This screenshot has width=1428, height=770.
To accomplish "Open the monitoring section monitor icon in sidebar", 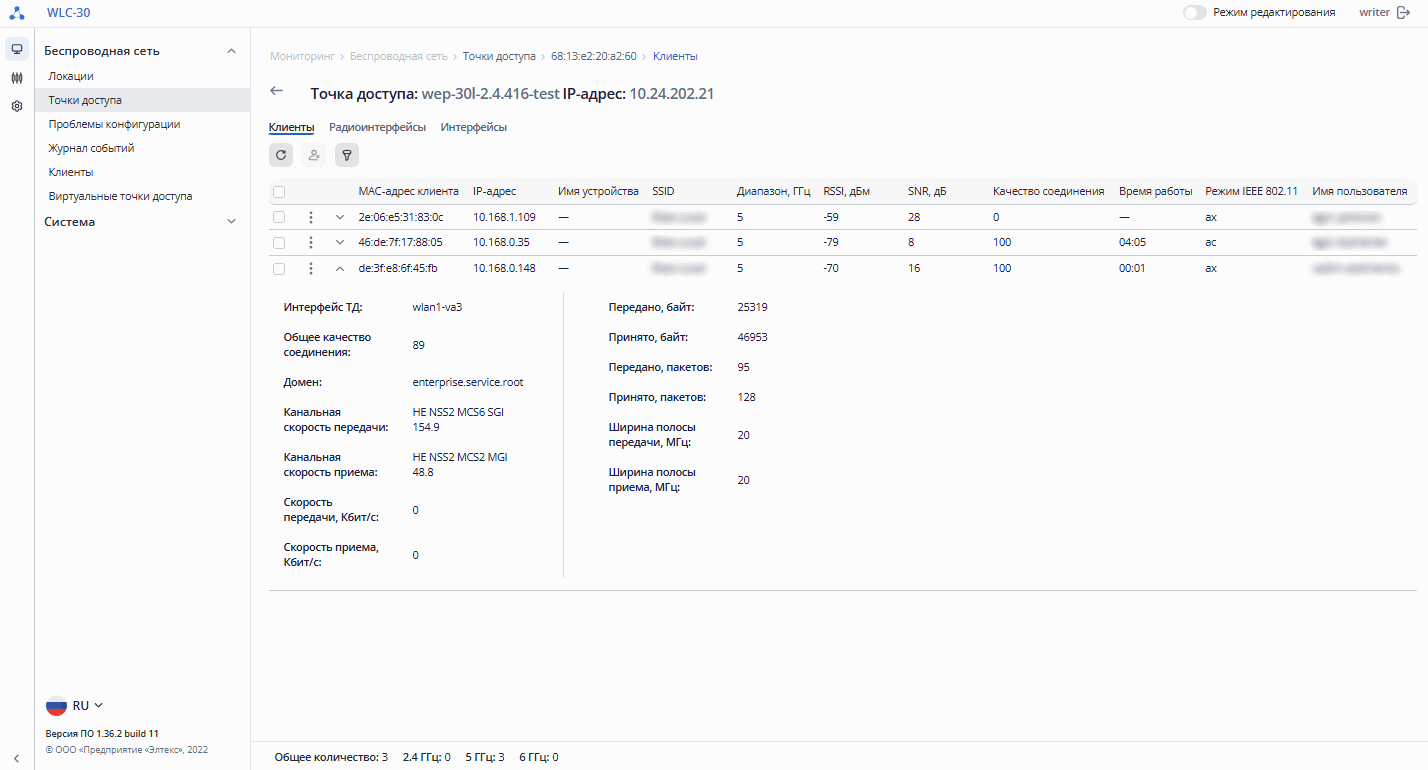I will [x=17, y=49].
